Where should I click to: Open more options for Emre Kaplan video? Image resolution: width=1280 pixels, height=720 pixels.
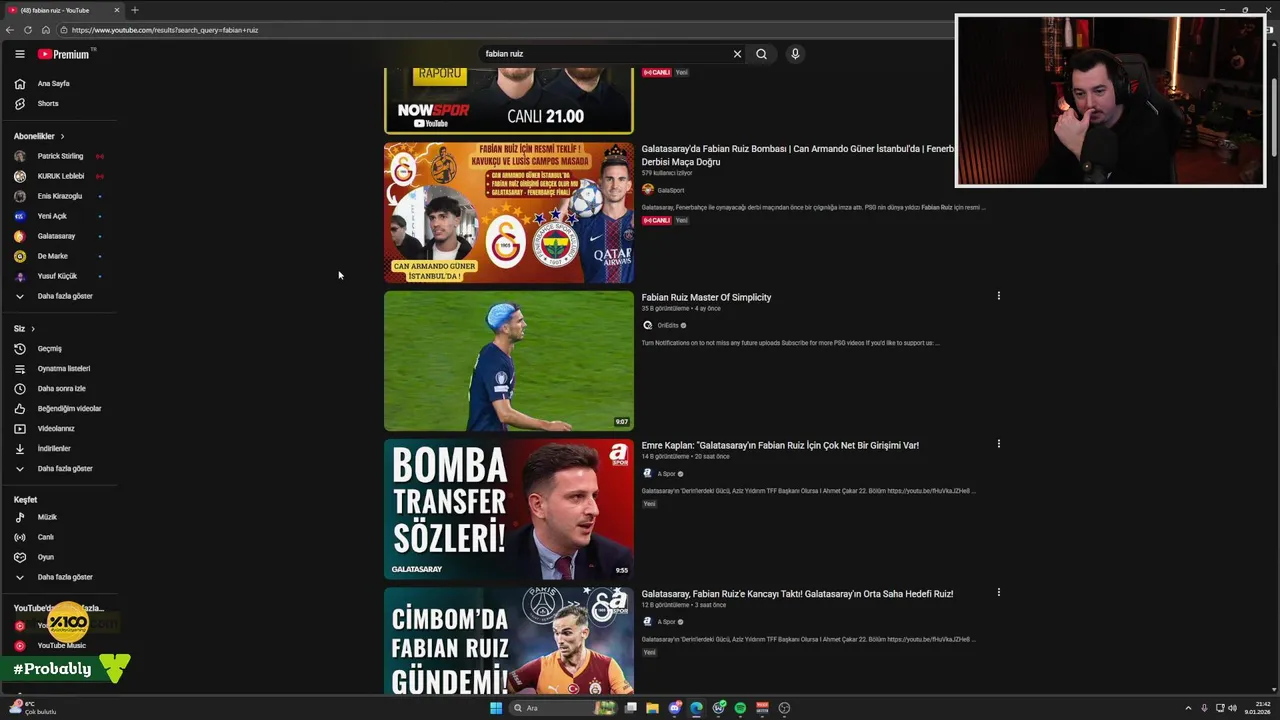pyautogui.click(x=998, y=444)
